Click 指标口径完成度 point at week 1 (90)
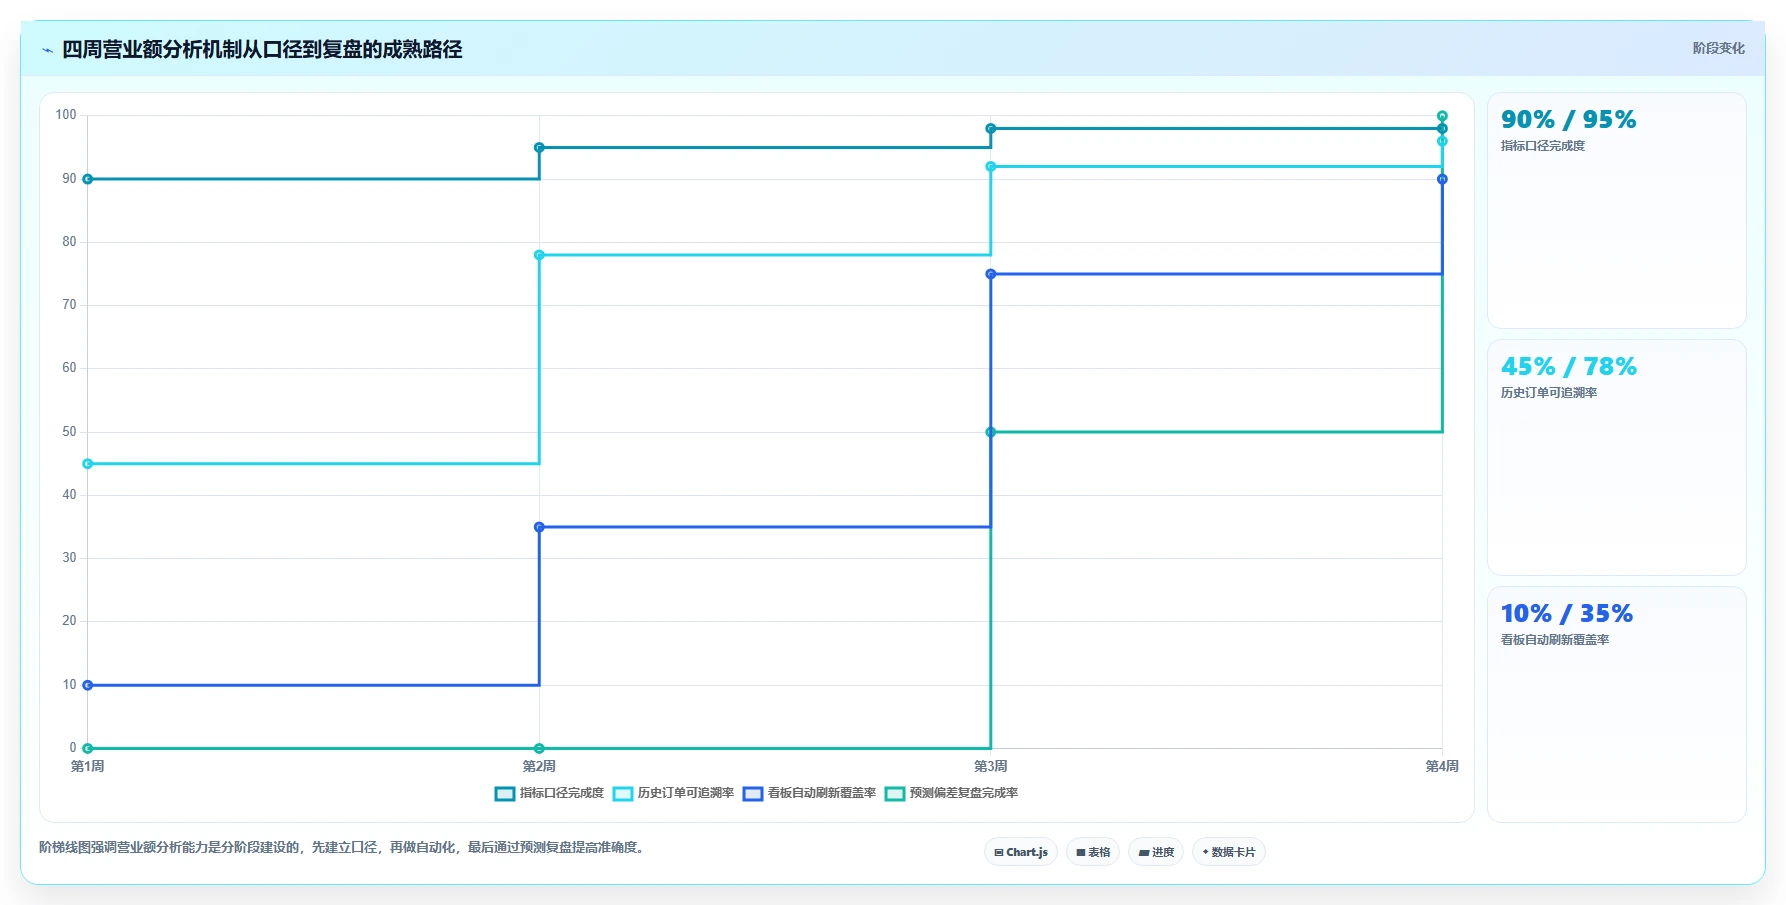The image size is (1786, 905). [x=88, y=179]
